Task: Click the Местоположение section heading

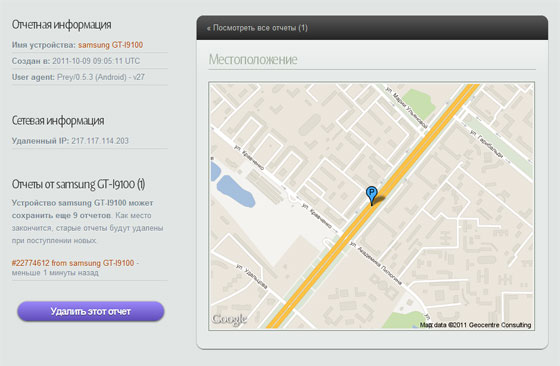Action: (253, 59)
